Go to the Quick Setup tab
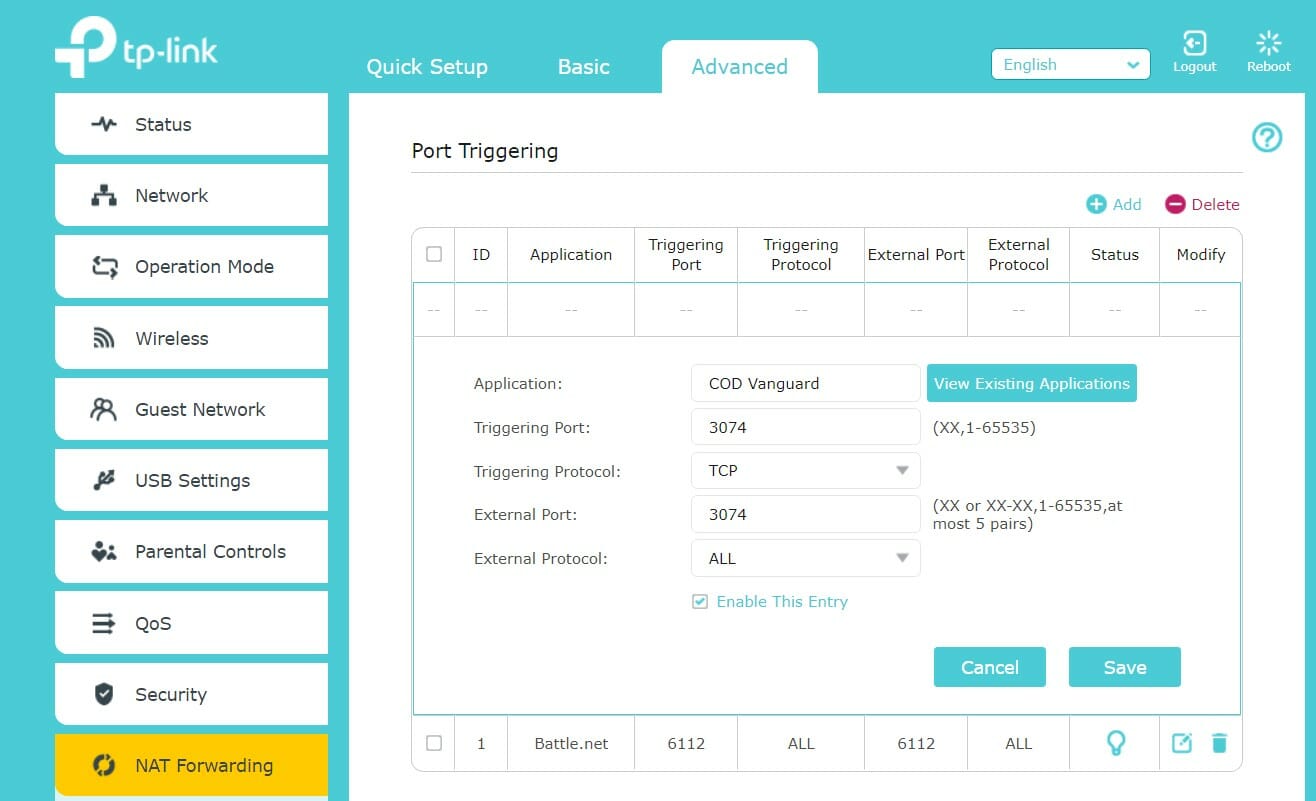 (x=427, y=67)
